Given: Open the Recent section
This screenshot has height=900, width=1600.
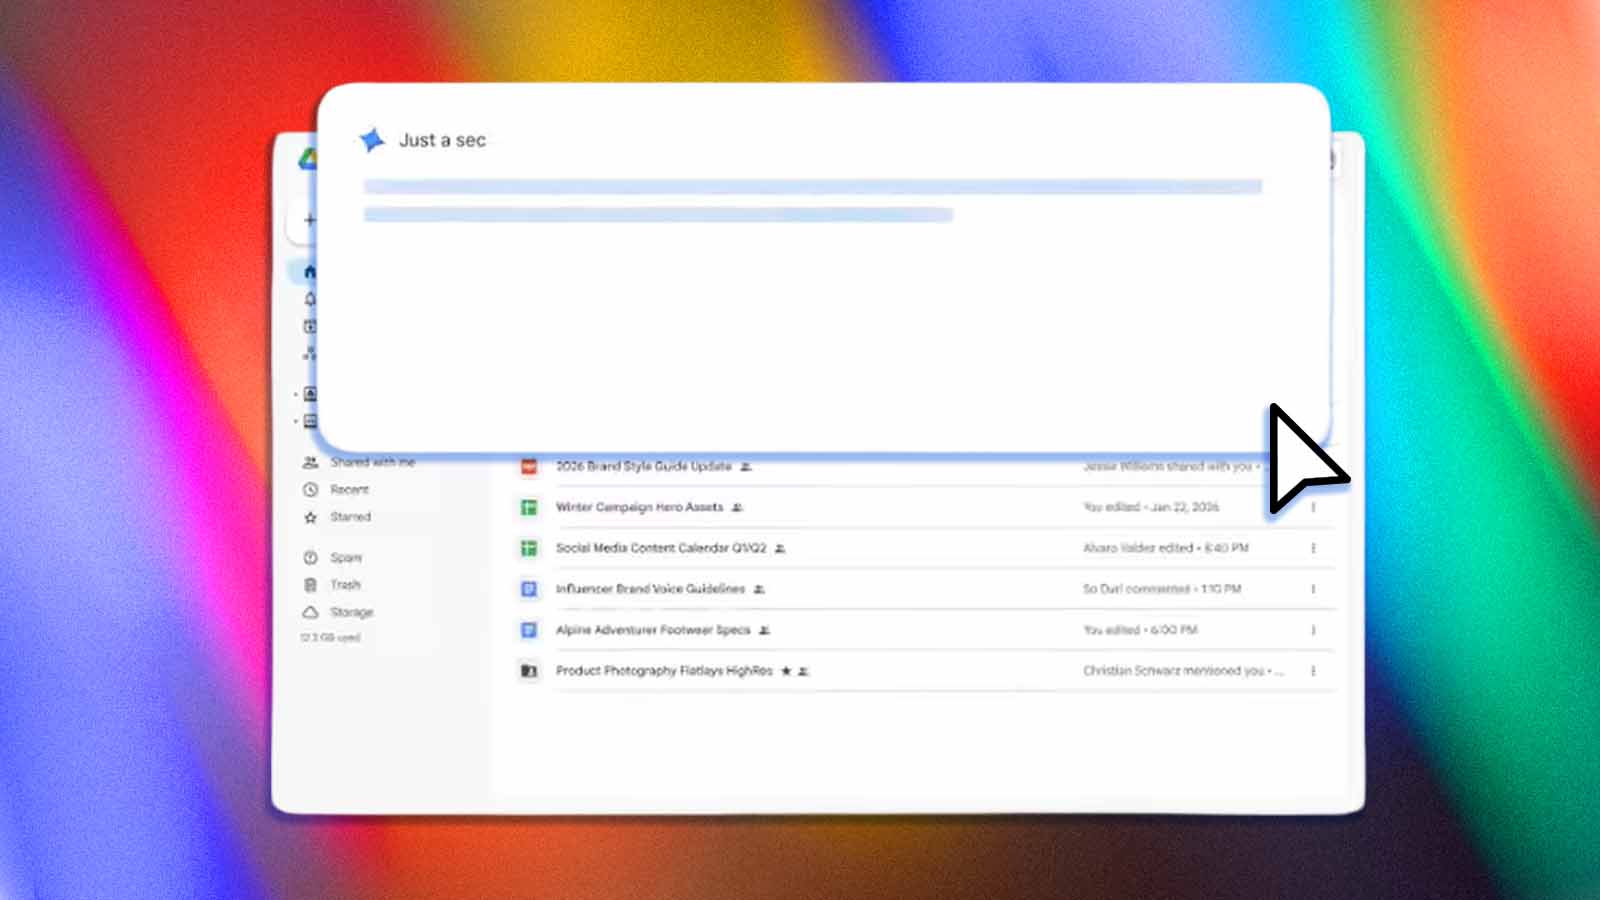Looking at the screenshot, I should pyautogui.click(x=351, y=489).
